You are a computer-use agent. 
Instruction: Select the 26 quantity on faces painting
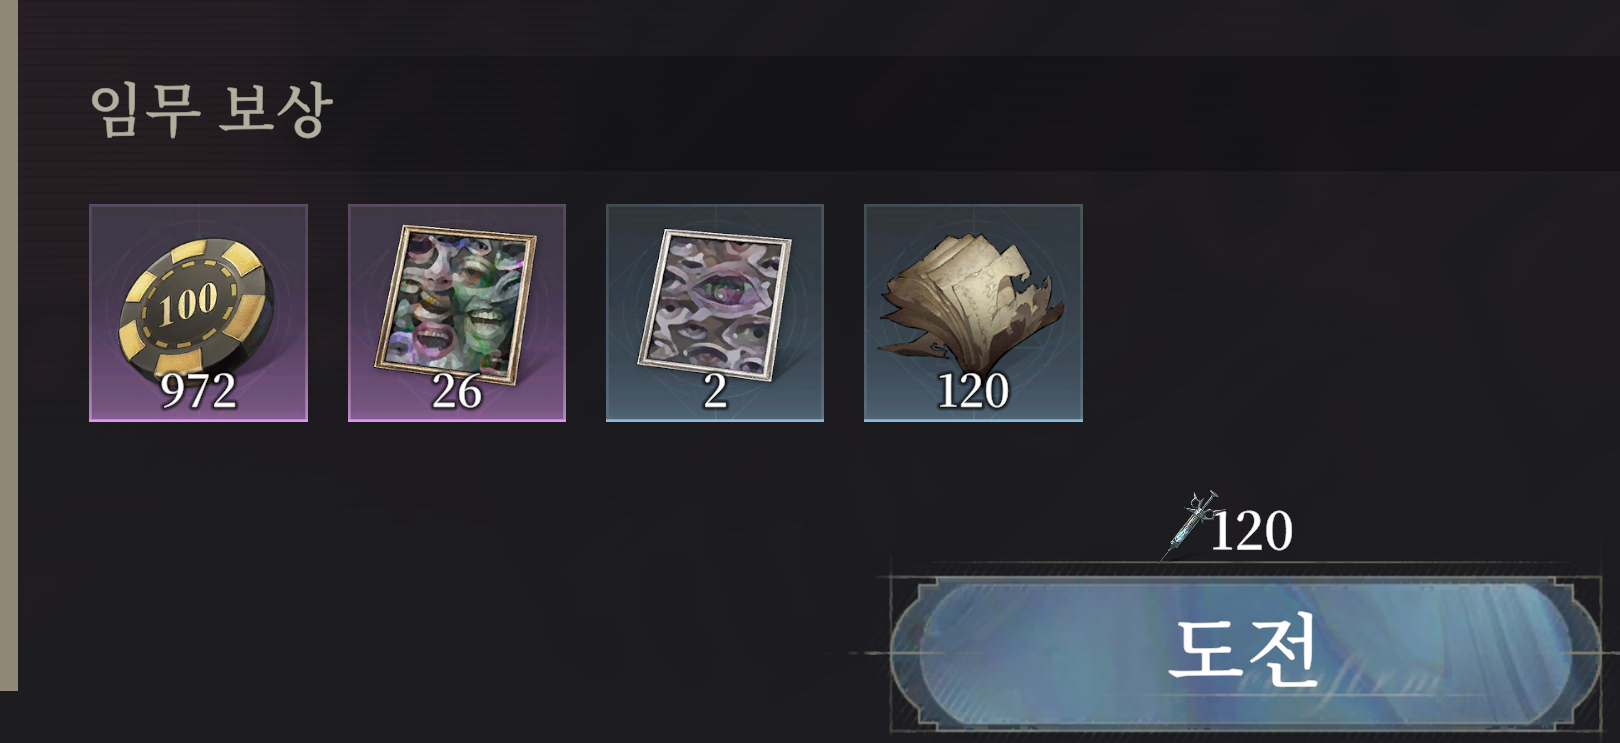(x=457, y=391)
